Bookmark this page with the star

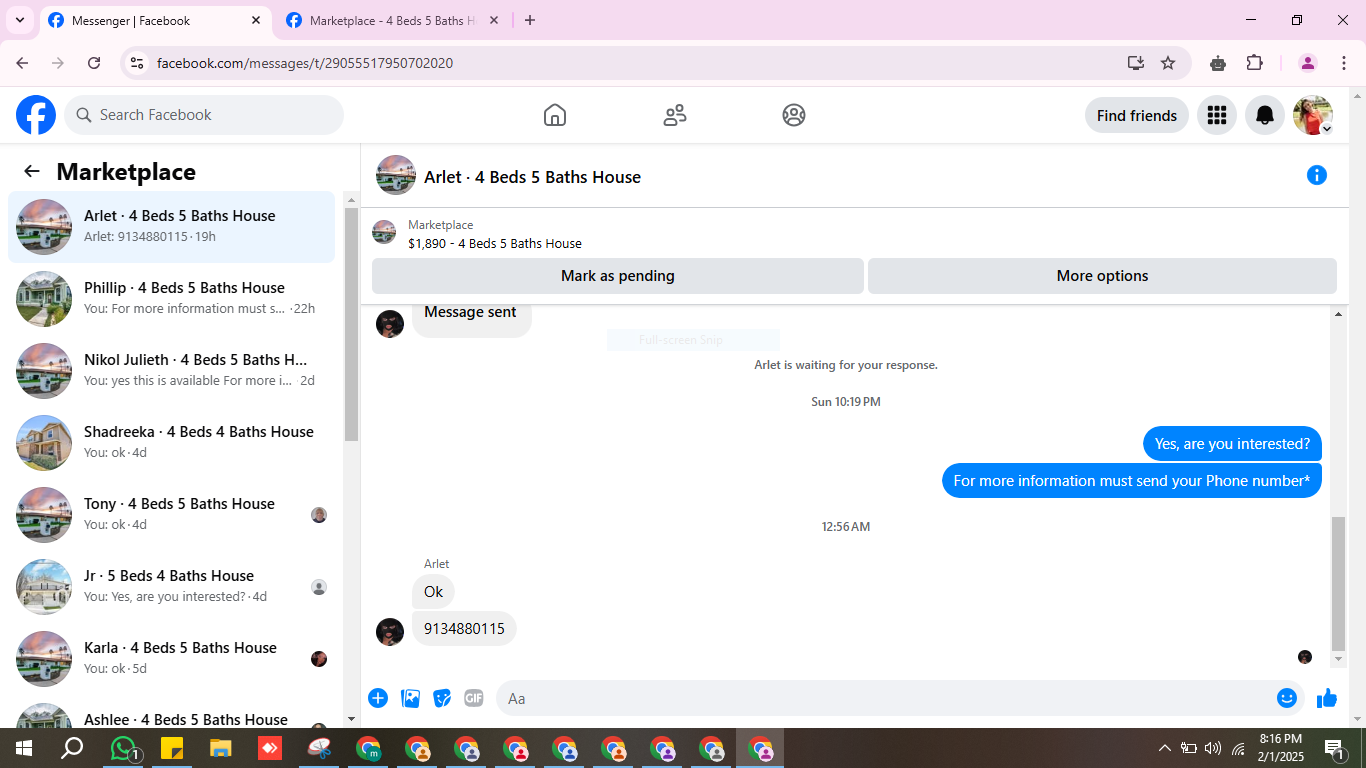[x=1168, y=63]
